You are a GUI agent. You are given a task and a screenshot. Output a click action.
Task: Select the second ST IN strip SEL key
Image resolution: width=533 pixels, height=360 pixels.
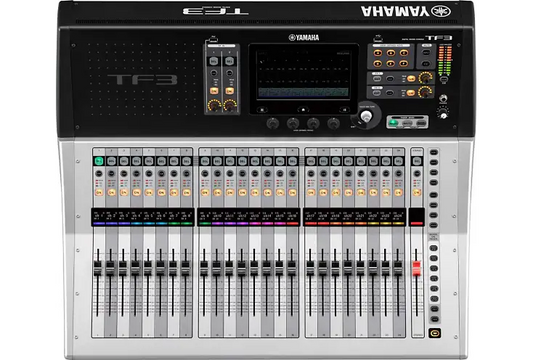(229, 62)
